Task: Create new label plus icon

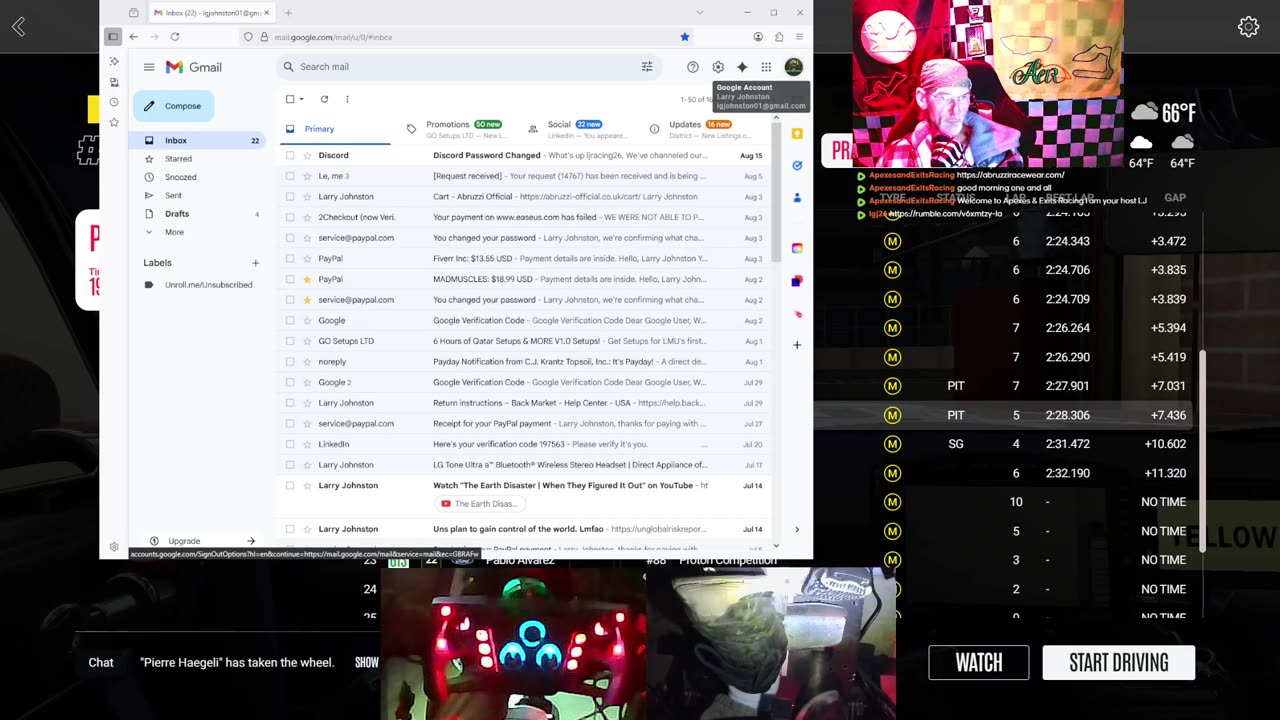Action: (x=255, y=263)
